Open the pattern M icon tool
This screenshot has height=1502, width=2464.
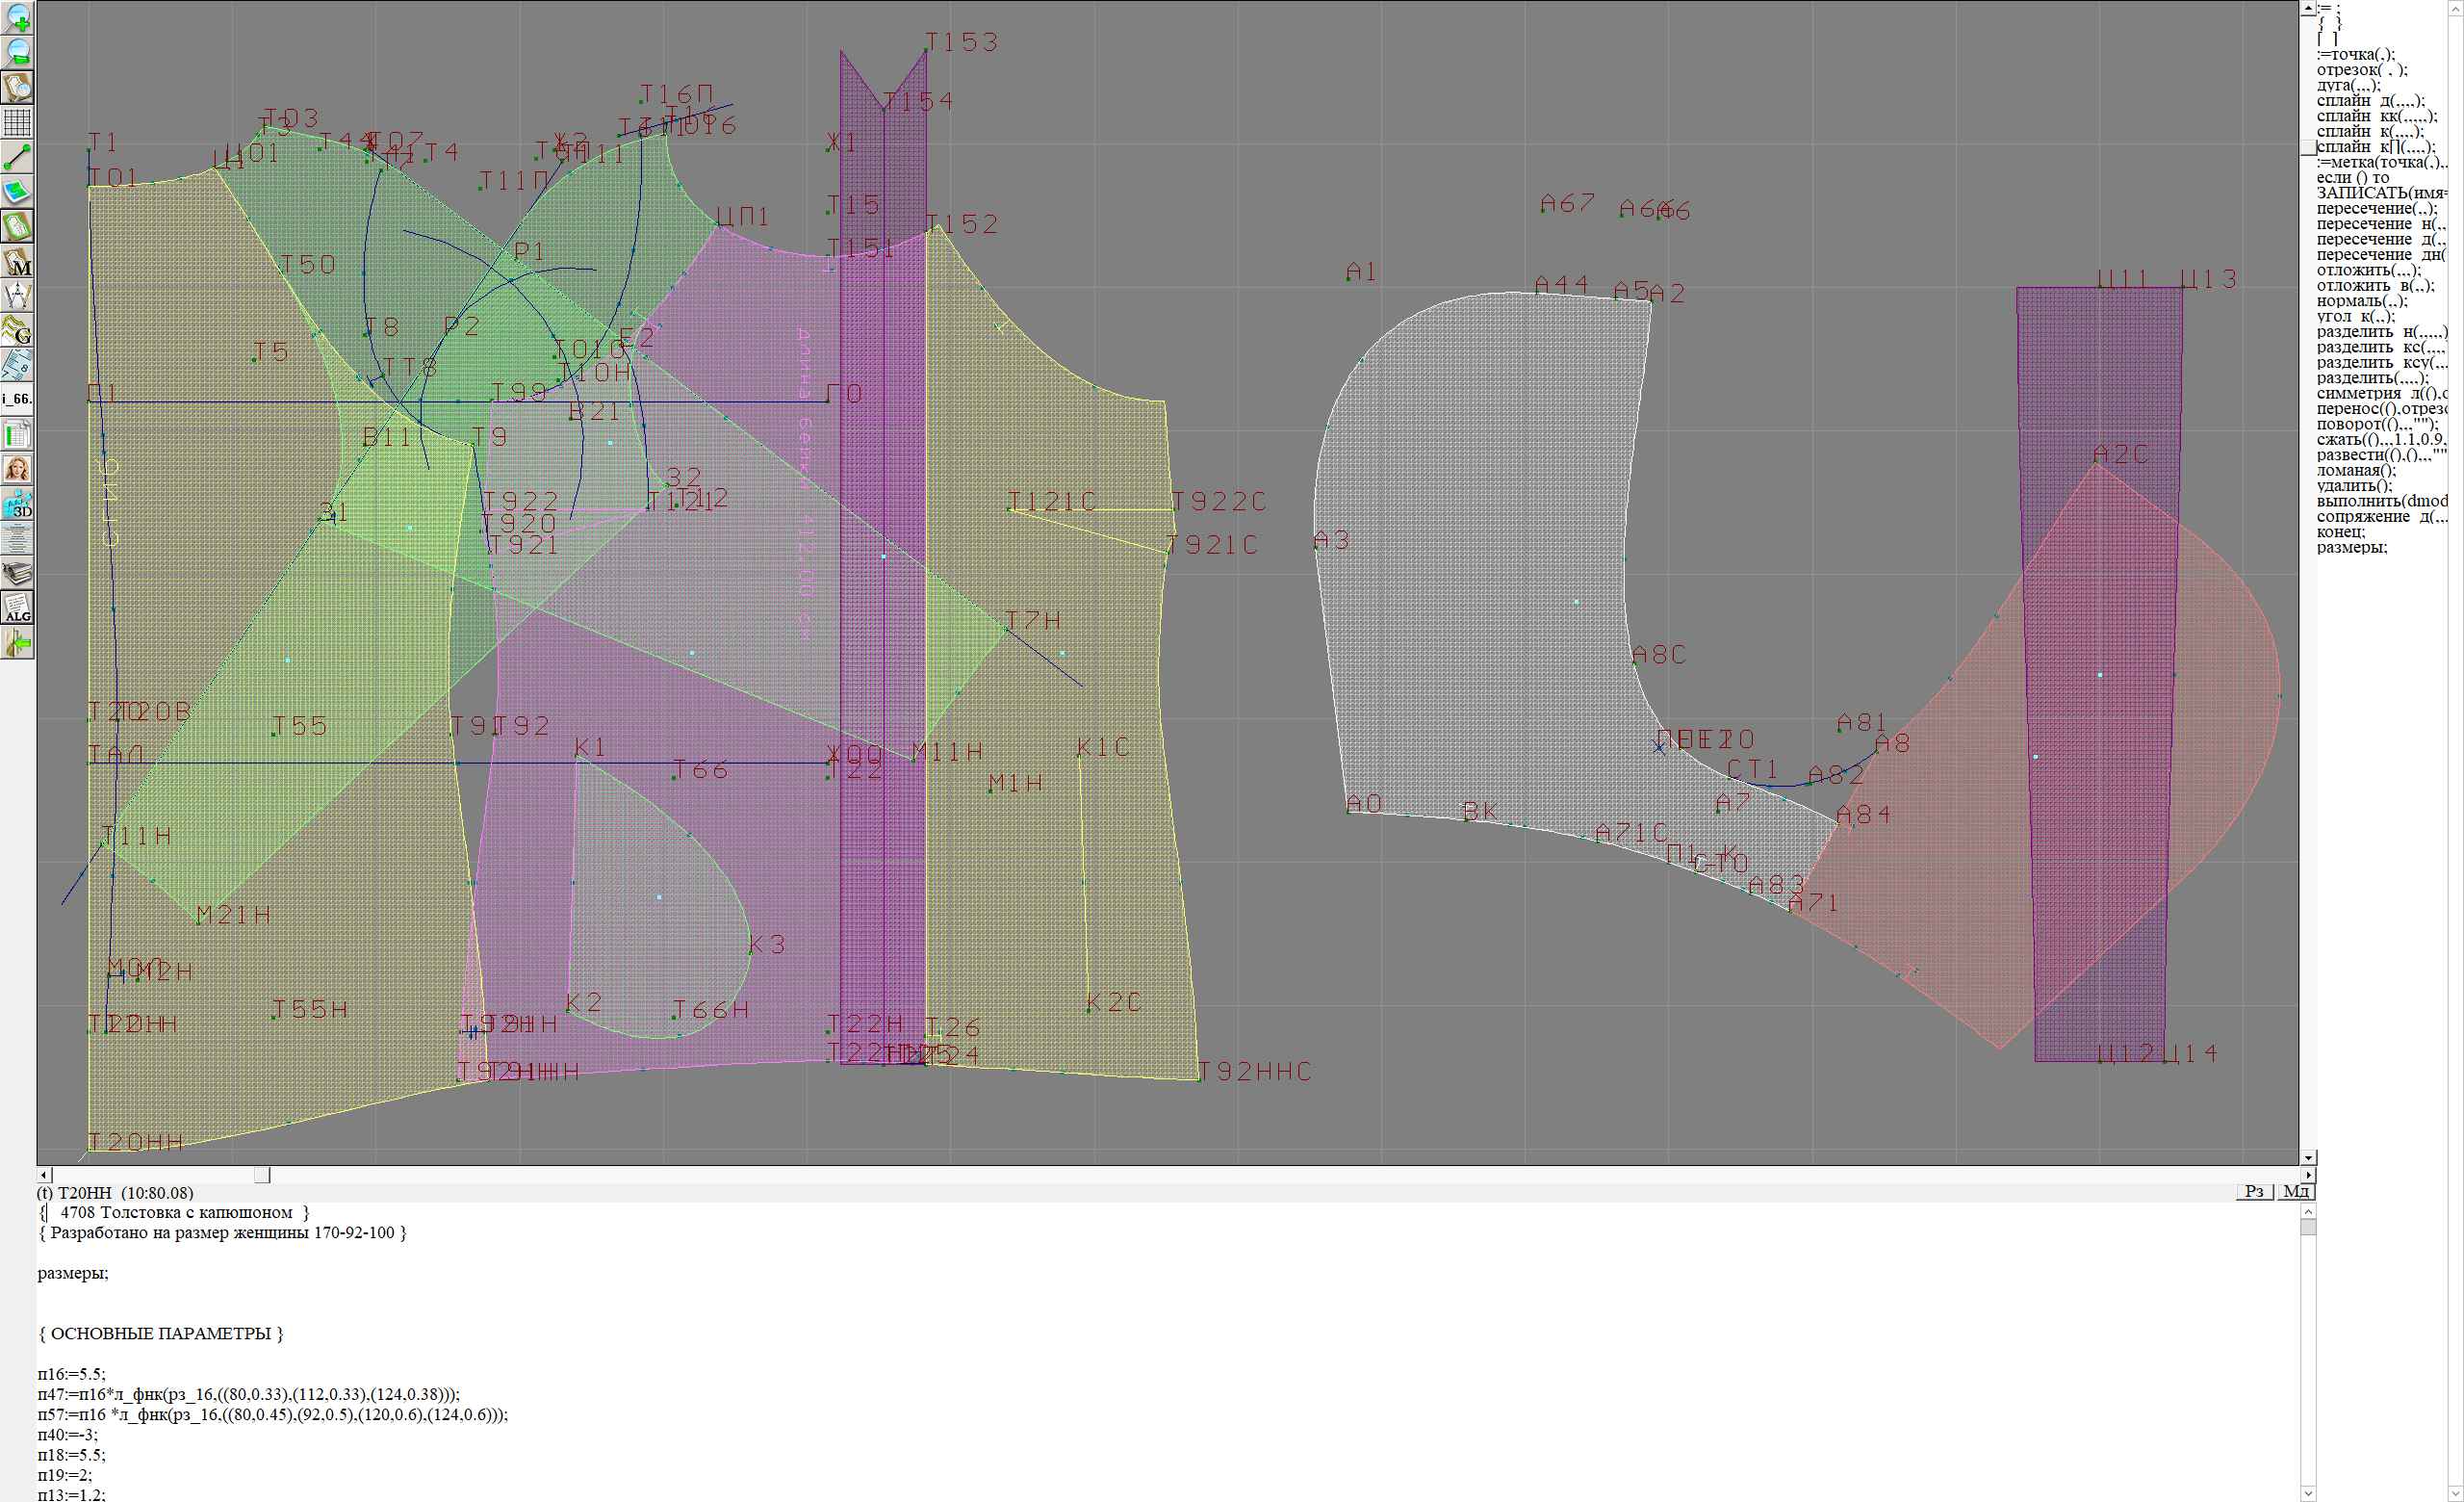(17, 262)
